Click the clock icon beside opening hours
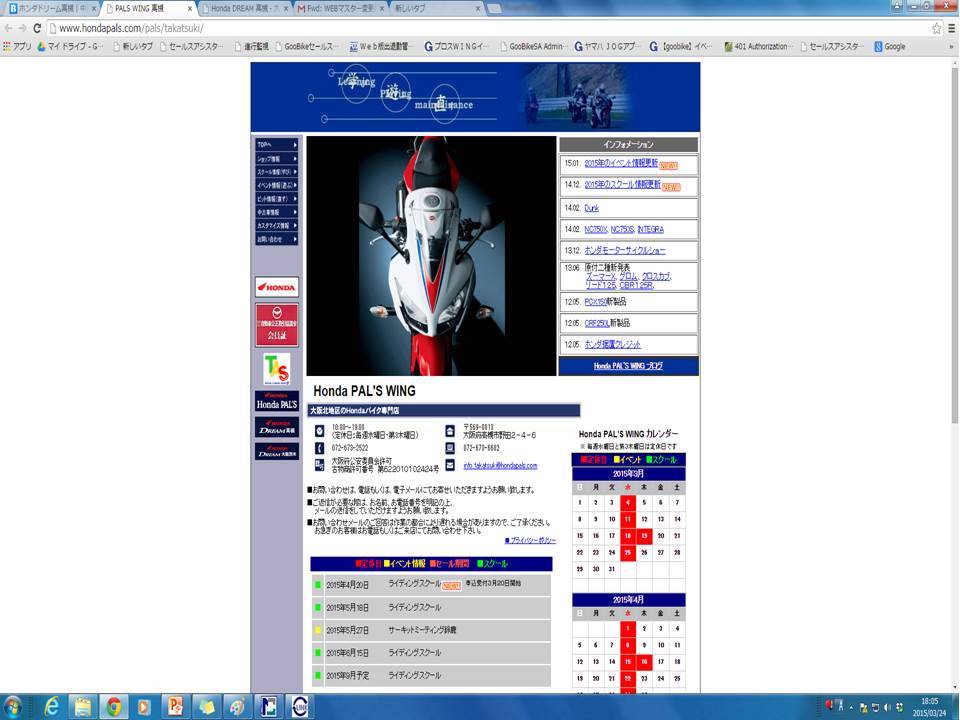This screenshot has width=960, height=720. 319,431
